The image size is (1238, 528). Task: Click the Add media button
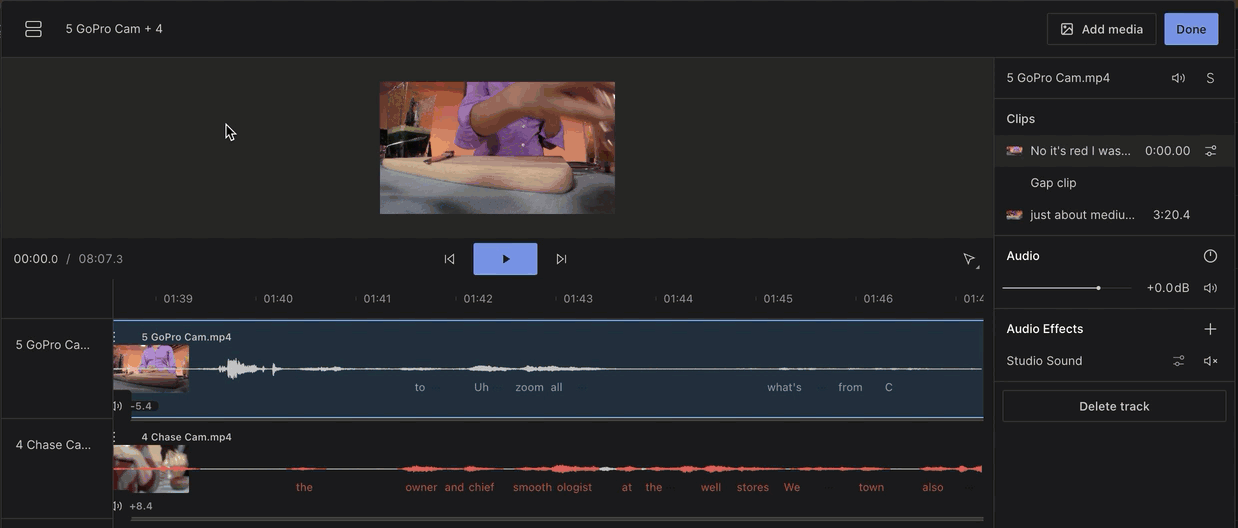coord(1101,29)
